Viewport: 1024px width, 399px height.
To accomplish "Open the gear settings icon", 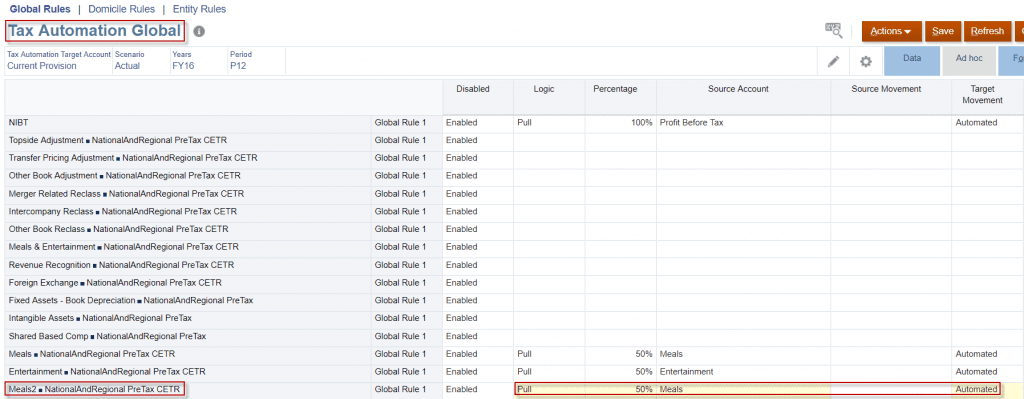I will [x=865, y=61].
